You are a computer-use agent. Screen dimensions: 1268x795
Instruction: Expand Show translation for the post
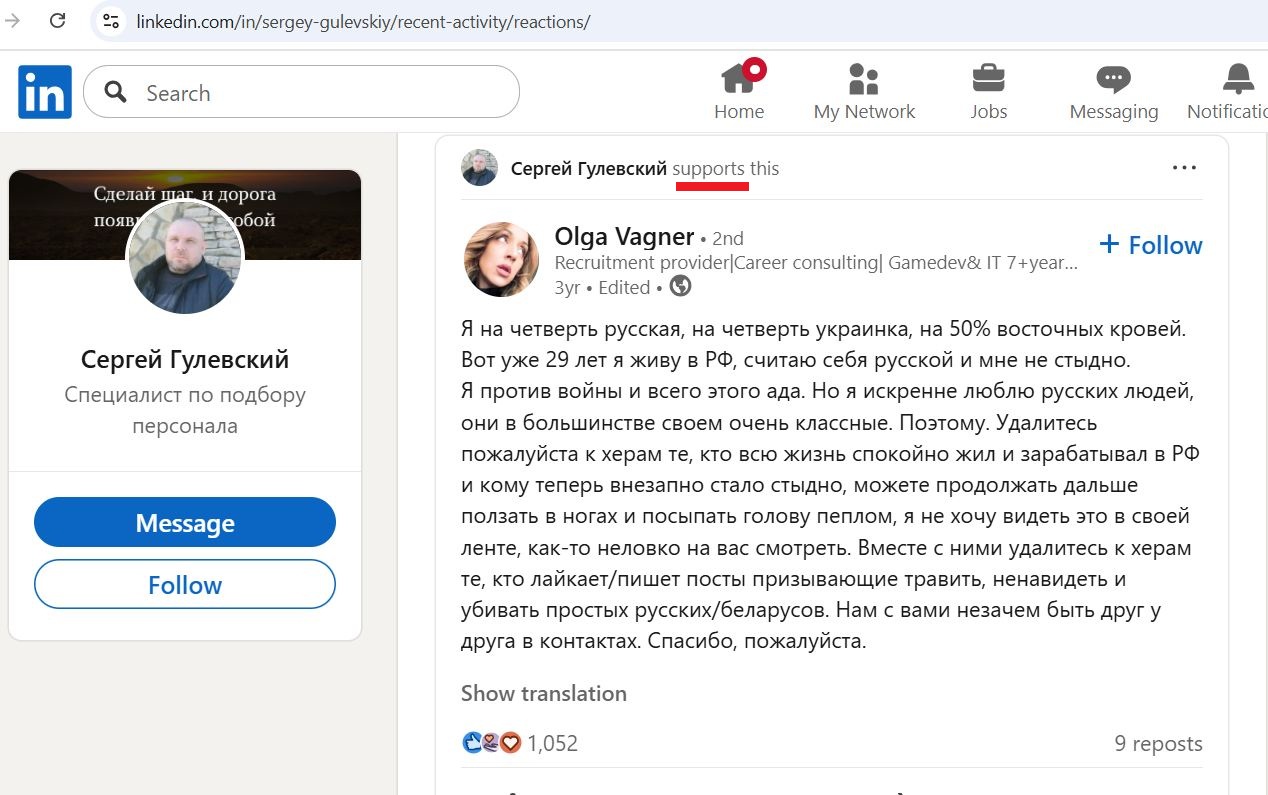tap(543, 693)
